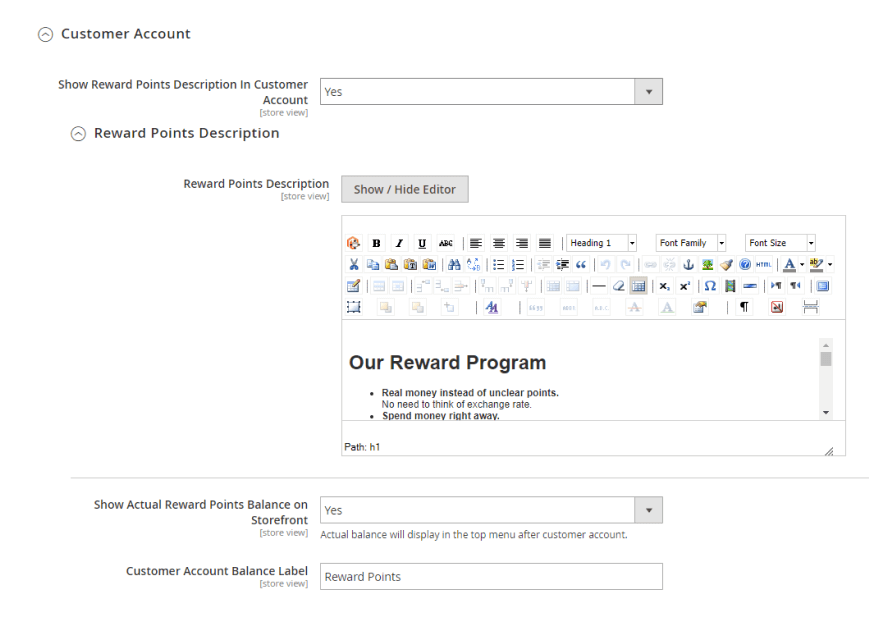Apply strikethrough (ABC) formatting
Image resolution: width=887 pixels, height=635 pixels.
click(x=446, y=243)
